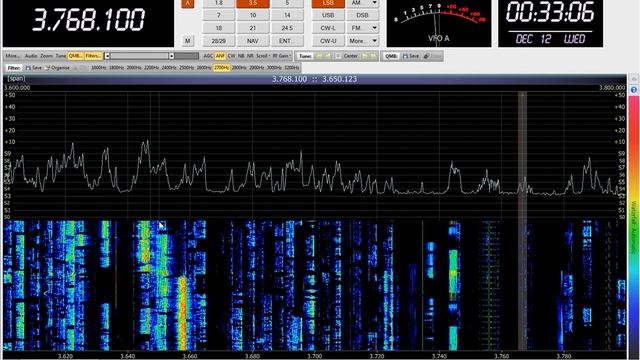This screenshot has height=360, width=640.
Task: Click the toolbar slider left handle
Action: click(x=107, y=56)
